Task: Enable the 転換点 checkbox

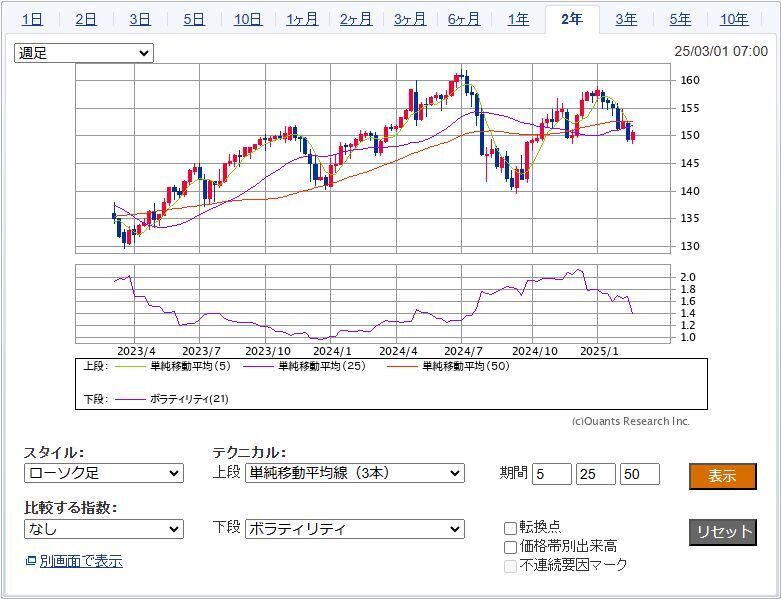Action: pos(511,528)
